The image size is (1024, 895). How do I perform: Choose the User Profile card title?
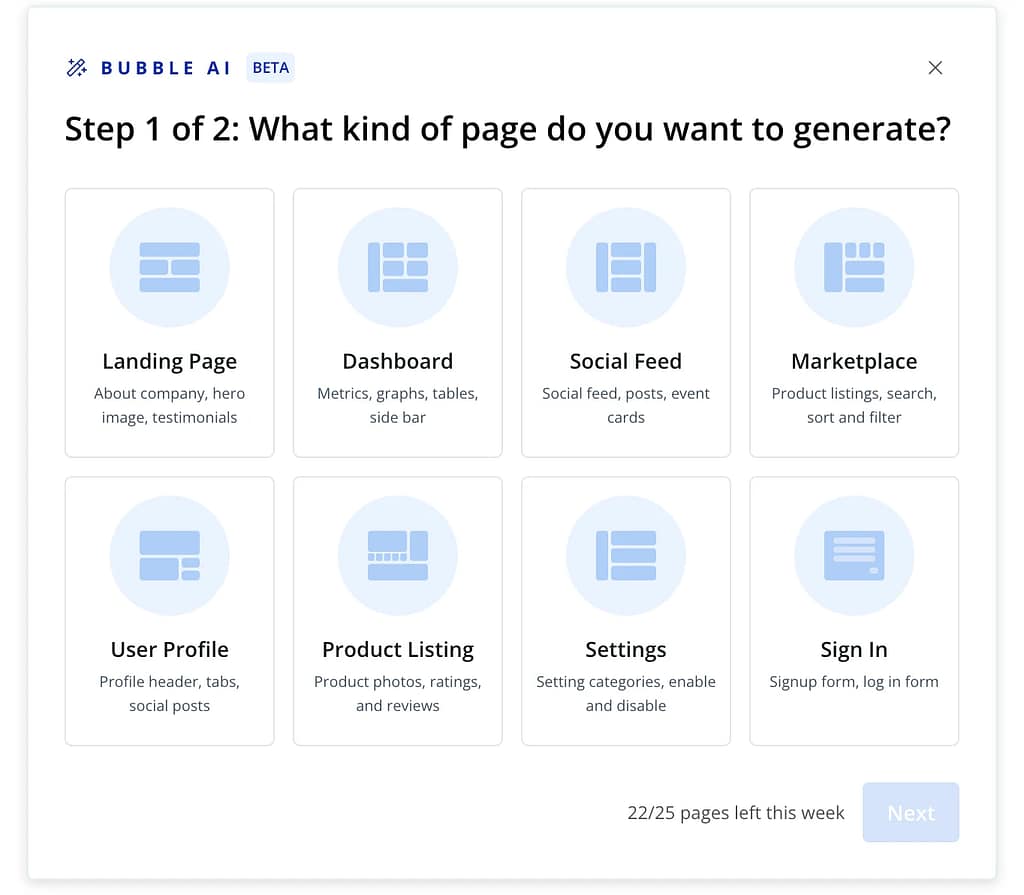169,649
